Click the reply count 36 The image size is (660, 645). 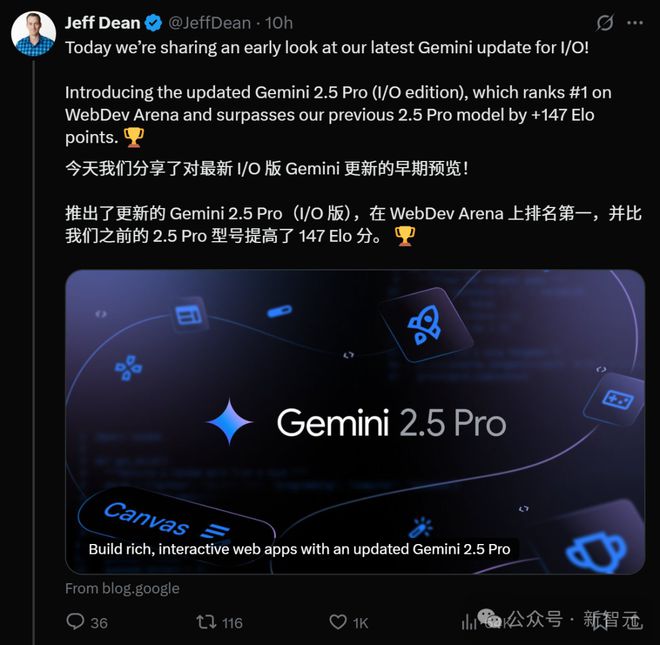click(99, 623)
